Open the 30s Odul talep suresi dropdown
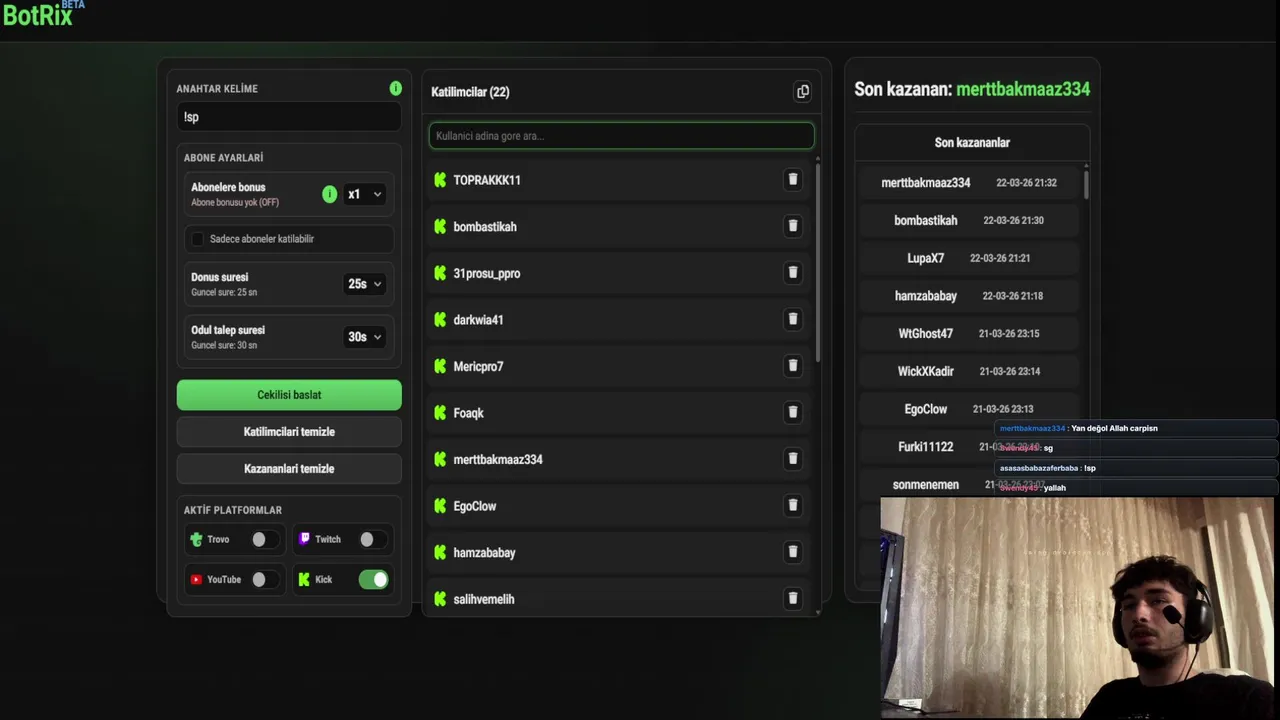The height and width of the screenshot is (720, 1280). [x=364, y=337]
